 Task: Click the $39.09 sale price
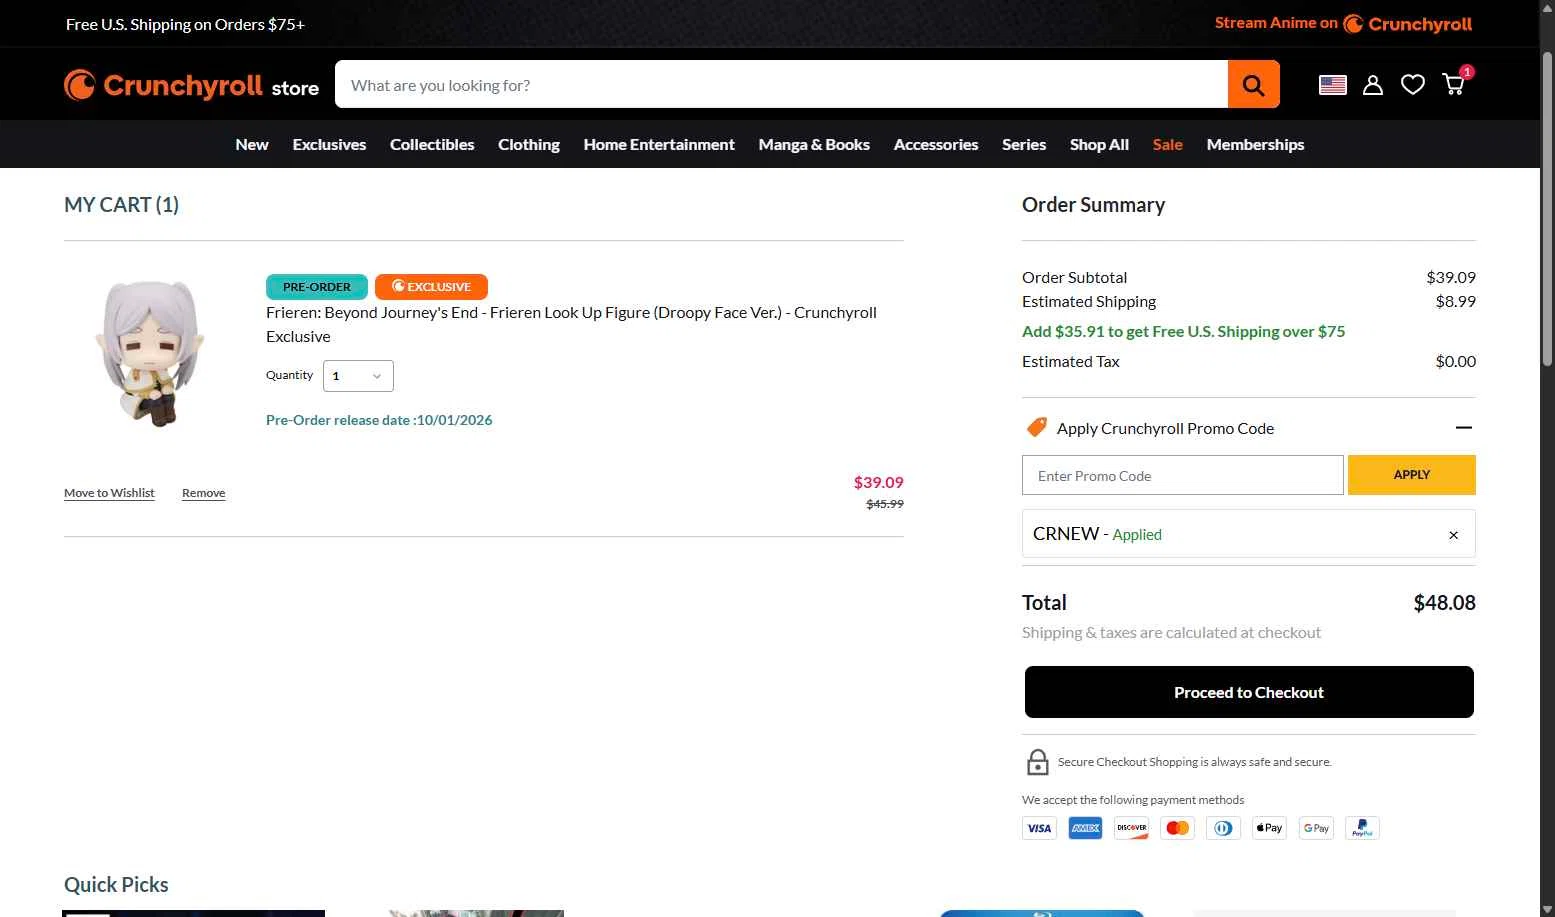pos(878,482)
